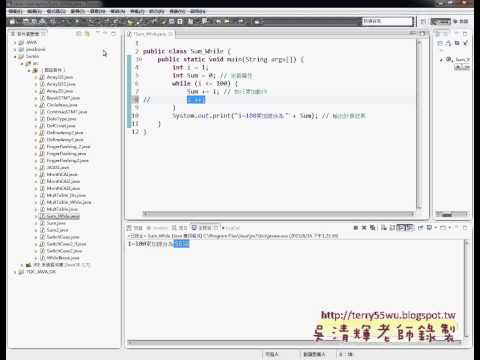
Task: Minimize the Package Explorer panel
Action: [105, 34]
